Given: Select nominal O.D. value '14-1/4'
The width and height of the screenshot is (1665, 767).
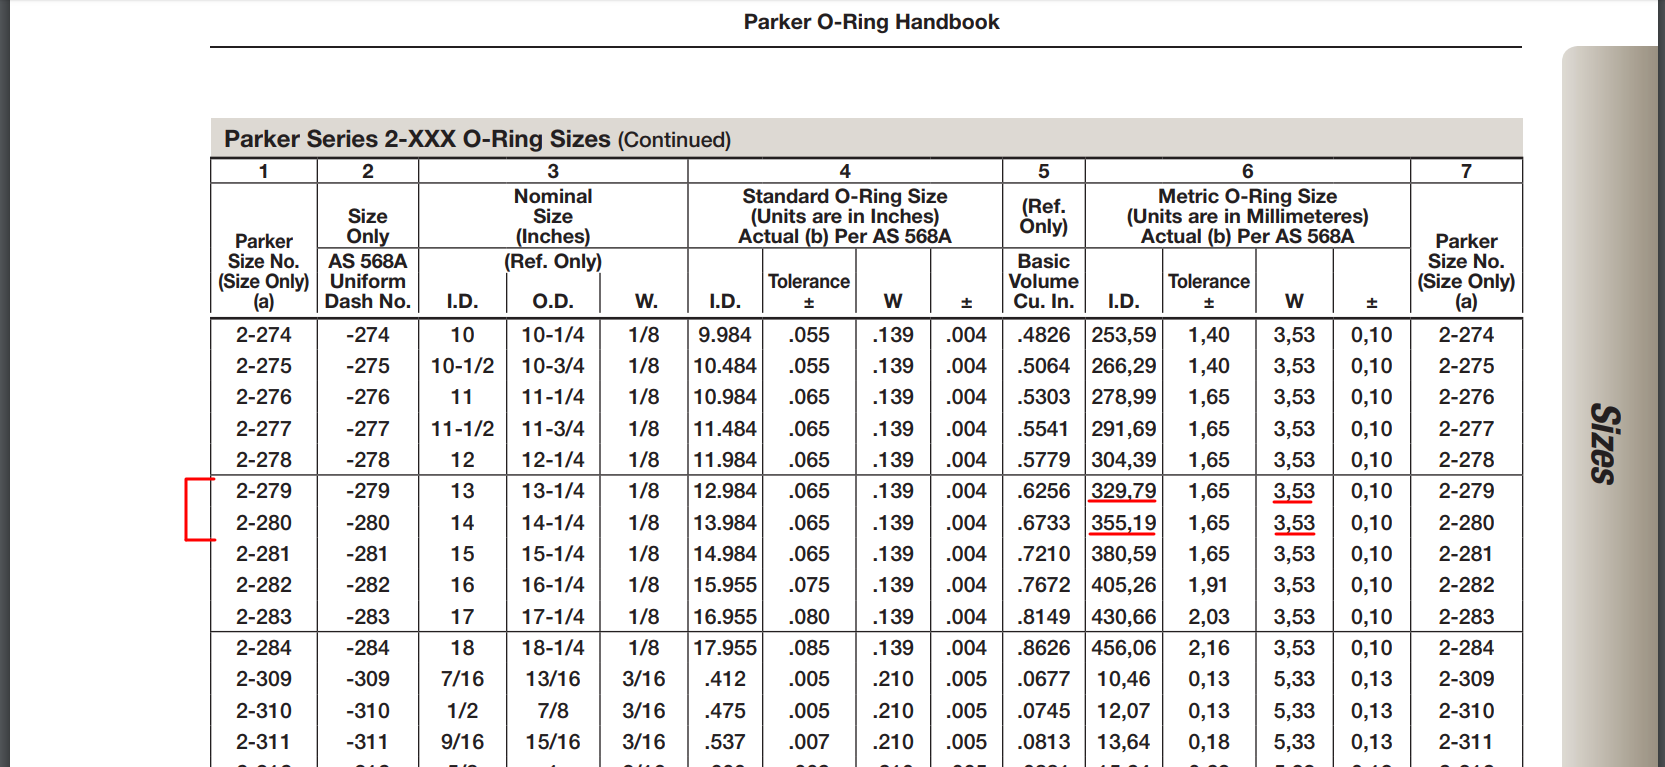Looking at the screenshot, I should tap(553, 523).
